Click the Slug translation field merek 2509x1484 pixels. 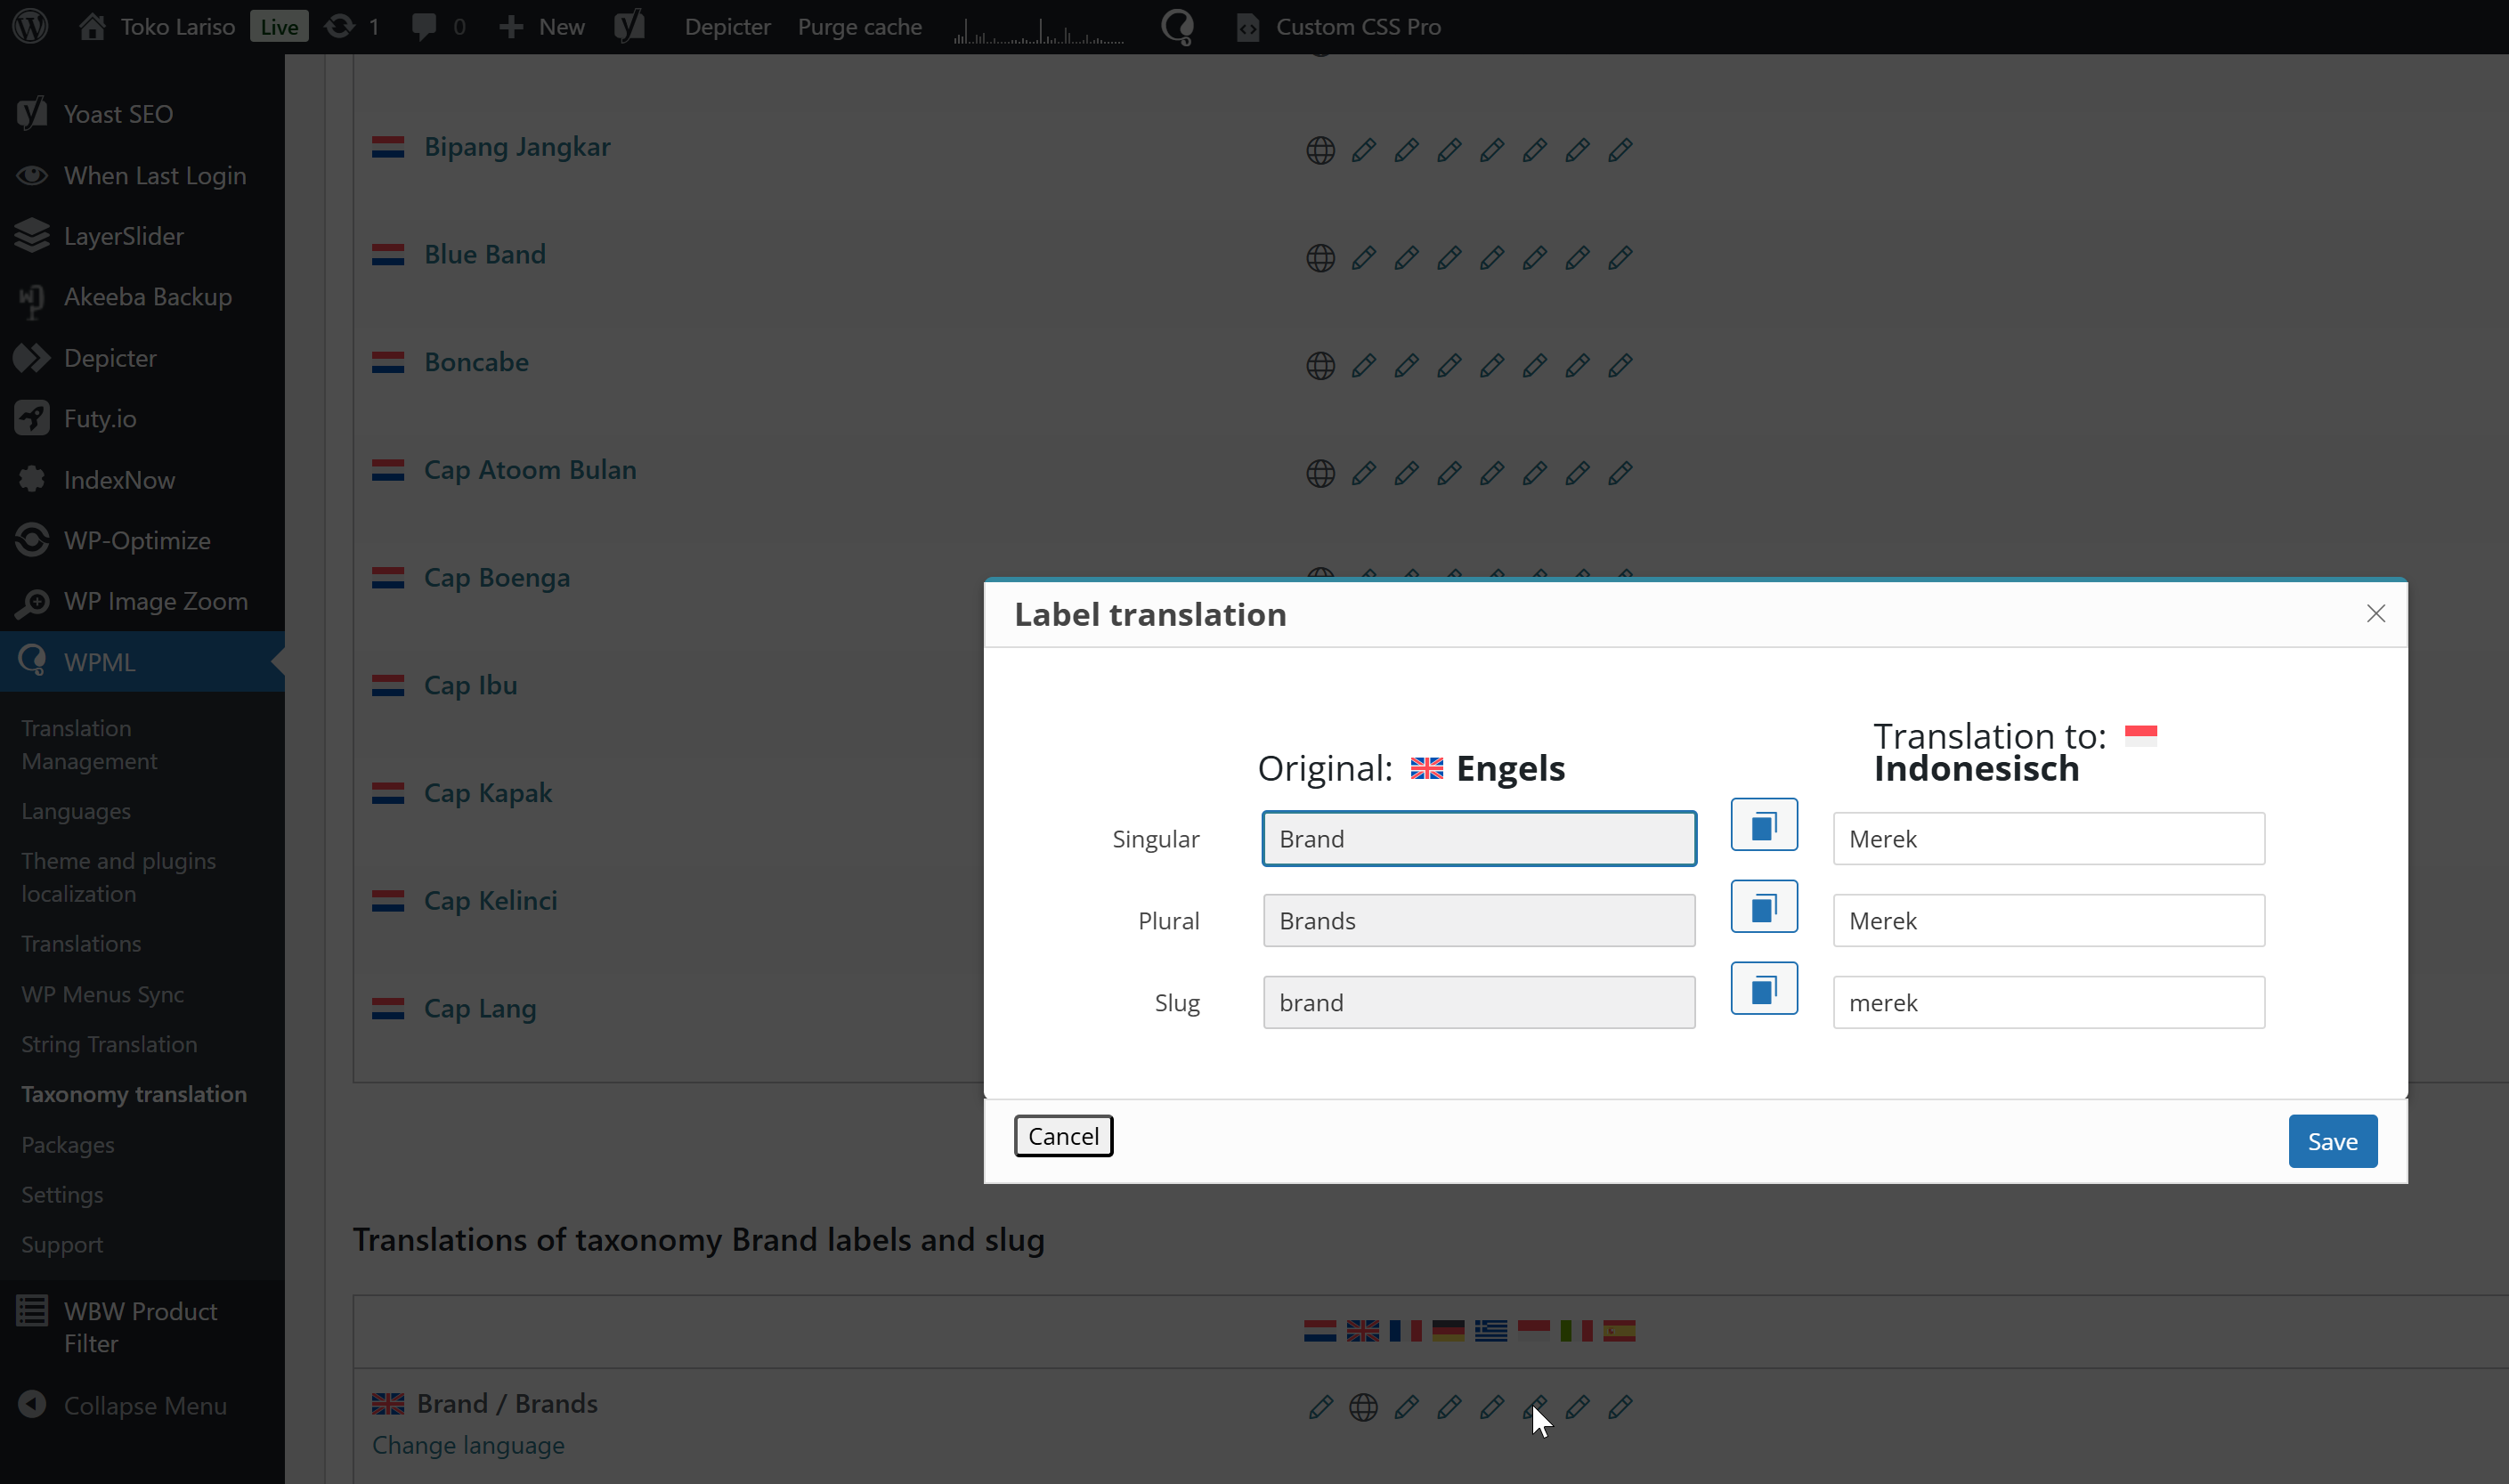pos(2048,1003)
